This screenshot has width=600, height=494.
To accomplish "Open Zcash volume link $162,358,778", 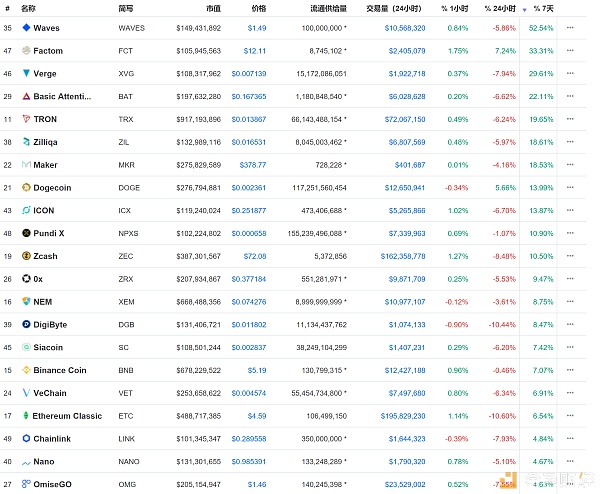I will pyautogui.click(x=403, y=256).
